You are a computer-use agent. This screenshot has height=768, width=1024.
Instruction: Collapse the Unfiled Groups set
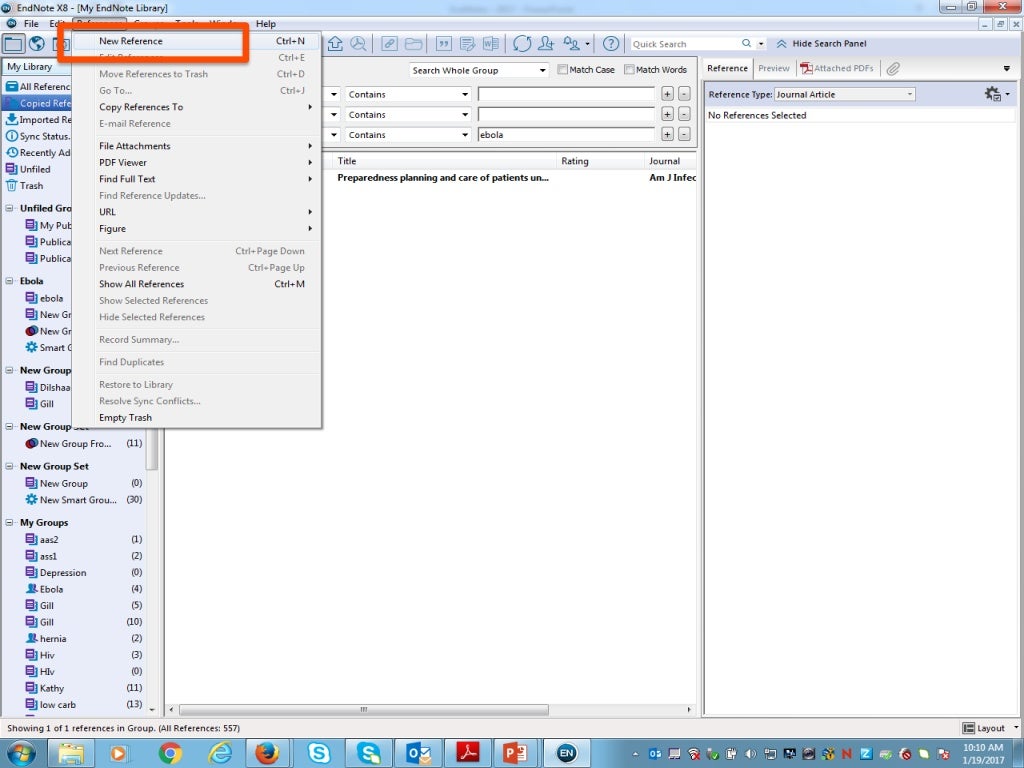coord(10,208)
